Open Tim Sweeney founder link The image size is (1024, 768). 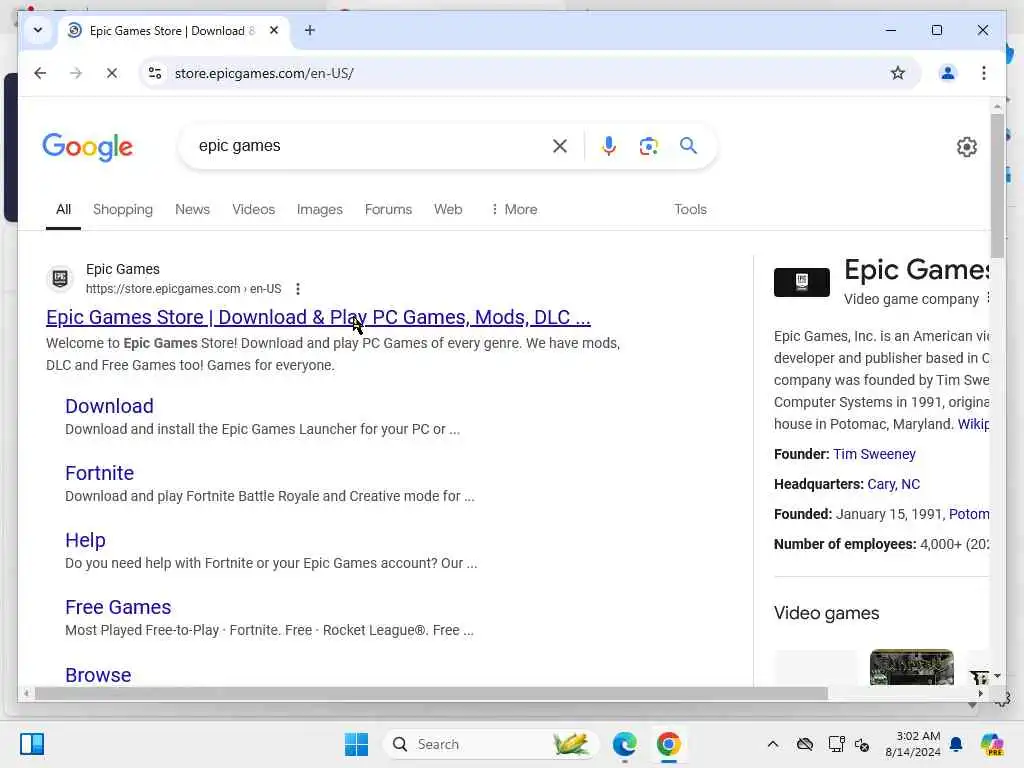pos(874,454)
